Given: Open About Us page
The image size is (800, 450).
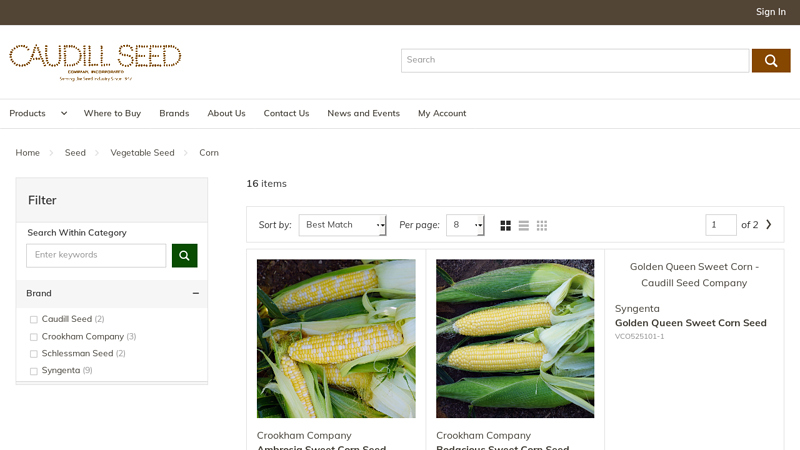Looking at the screenshot, I should coord(227,113).
